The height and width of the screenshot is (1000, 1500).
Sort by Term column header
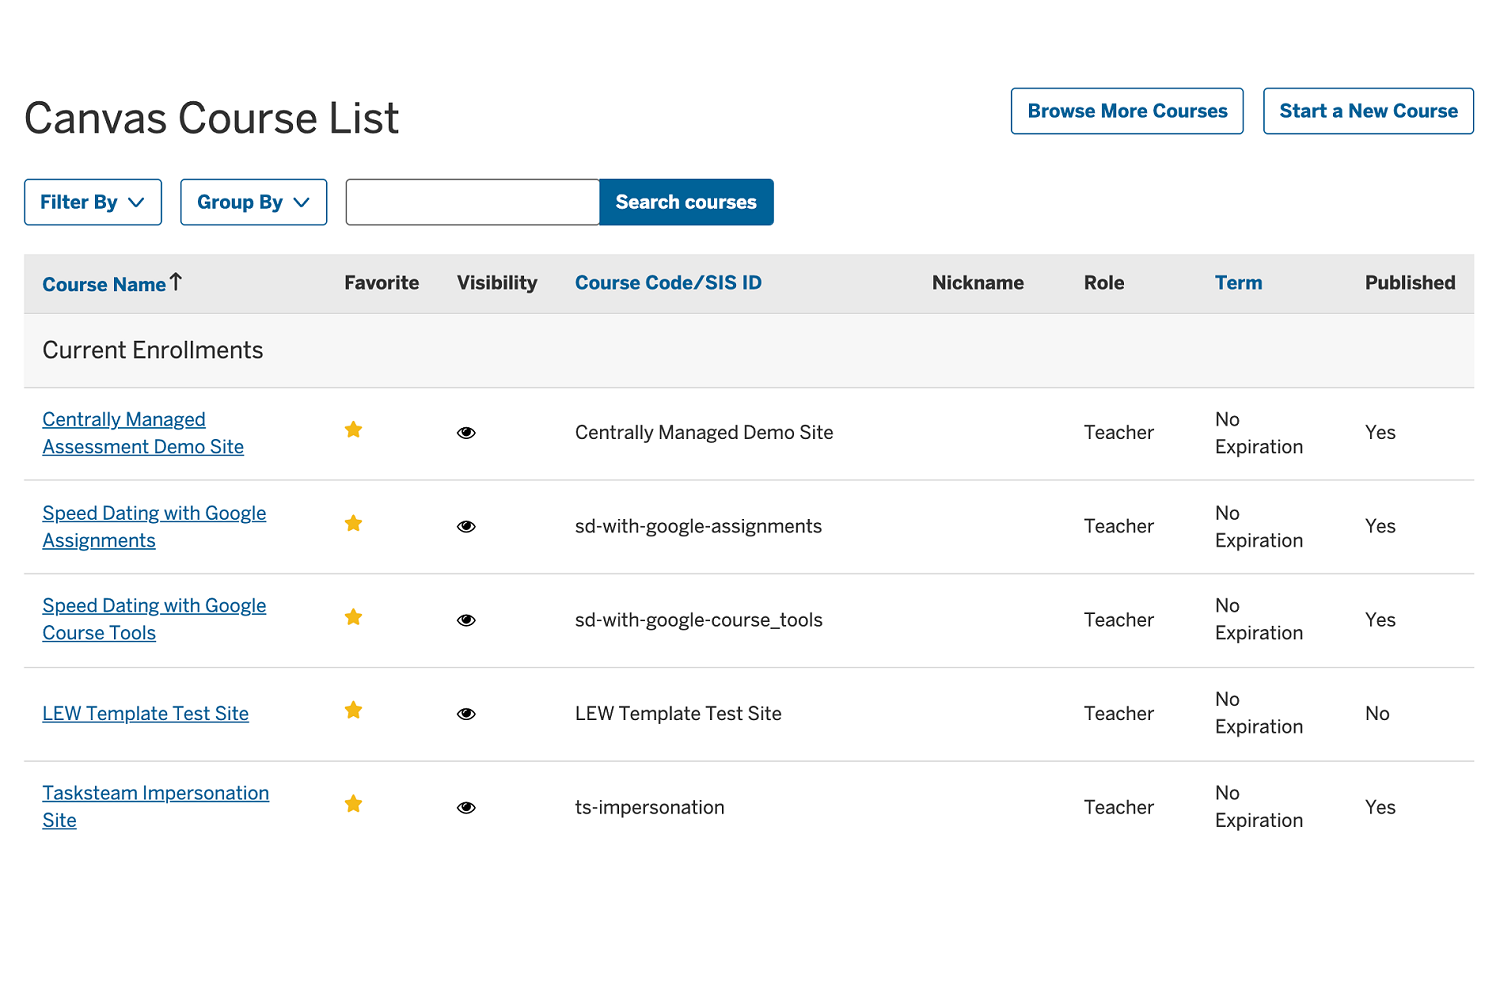1238,283
